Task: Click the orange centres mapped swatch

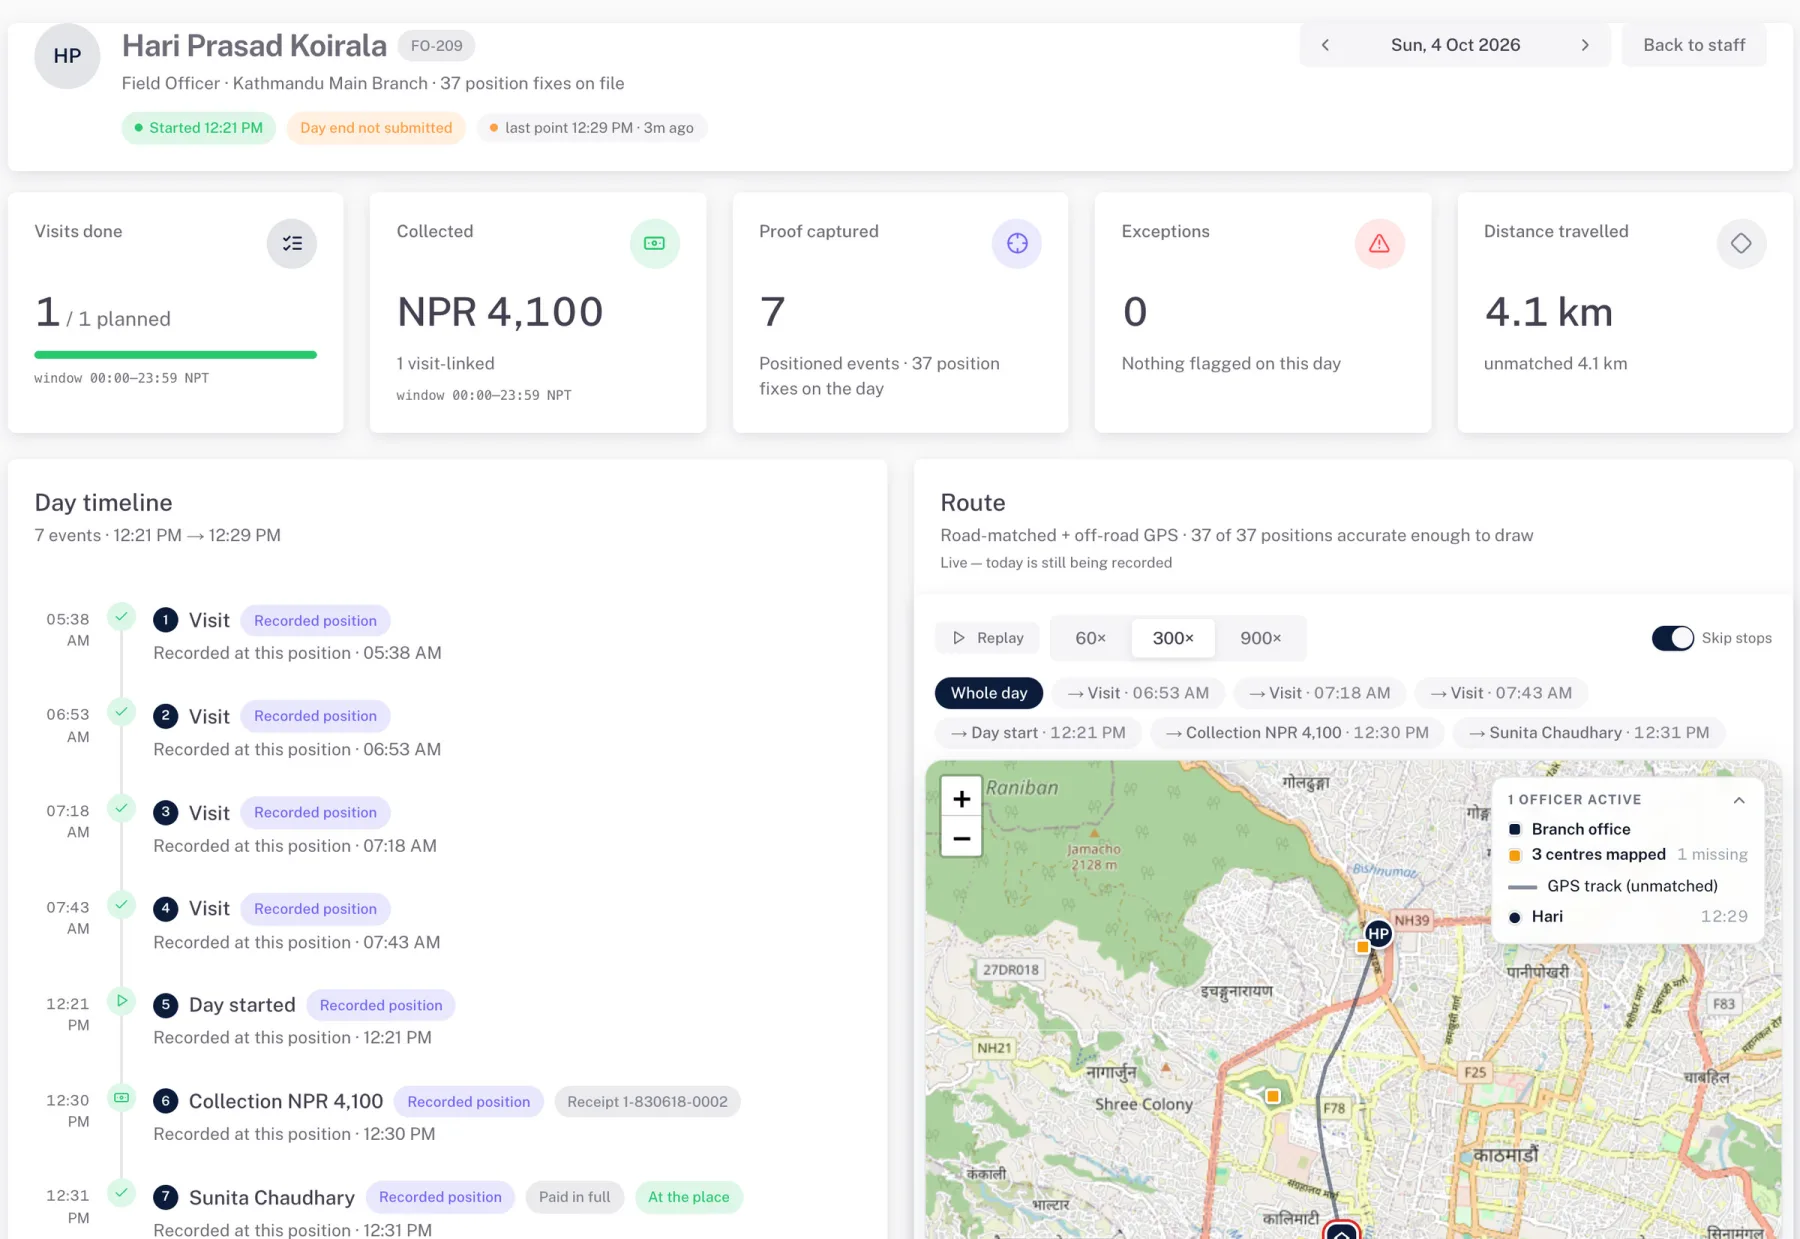Action: pos(1514,855)
